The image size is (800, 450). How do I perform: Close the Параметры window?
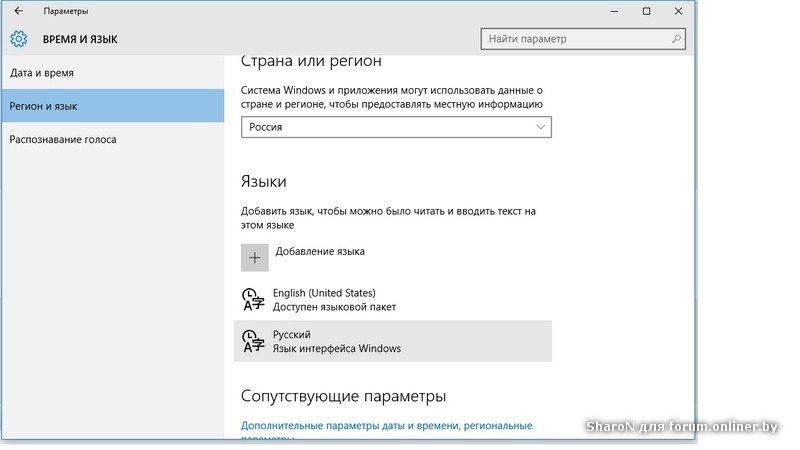678,11
